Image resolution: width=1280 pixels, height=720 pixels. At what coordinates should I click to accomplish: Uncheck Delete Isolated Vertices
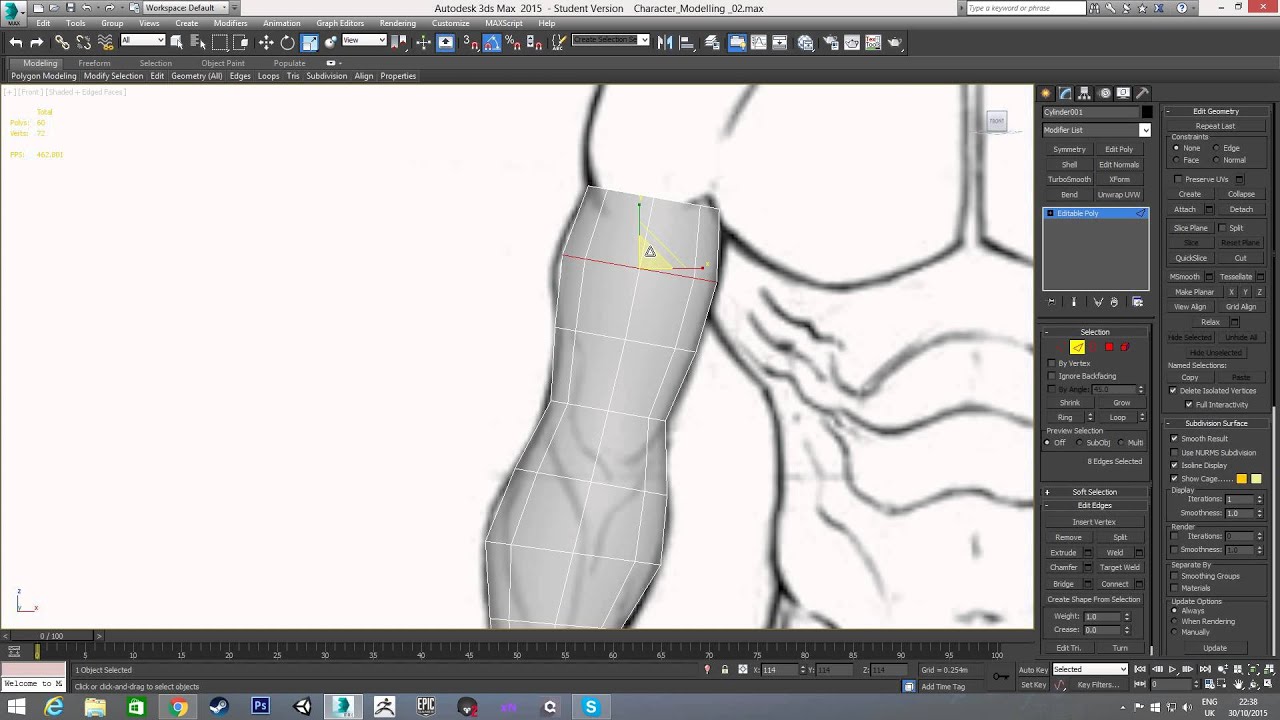1174,390
